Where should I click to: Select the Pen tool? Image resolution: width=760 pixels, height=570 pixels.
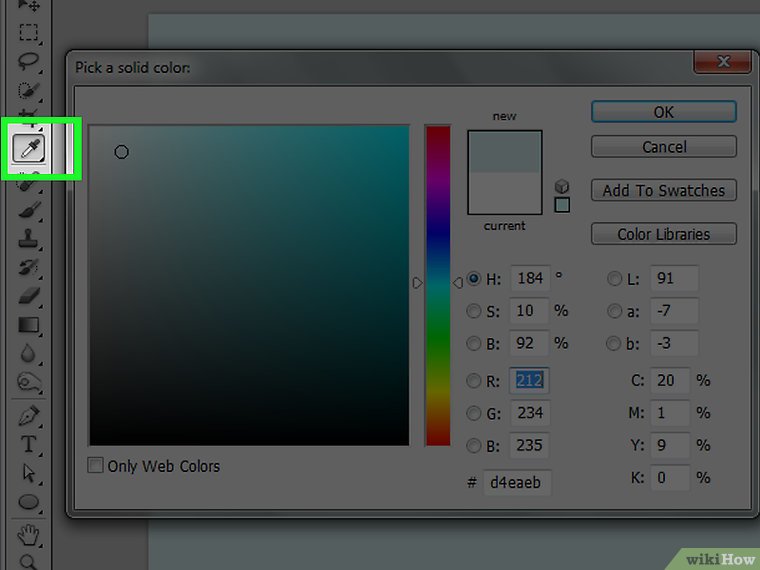point(28,414)
